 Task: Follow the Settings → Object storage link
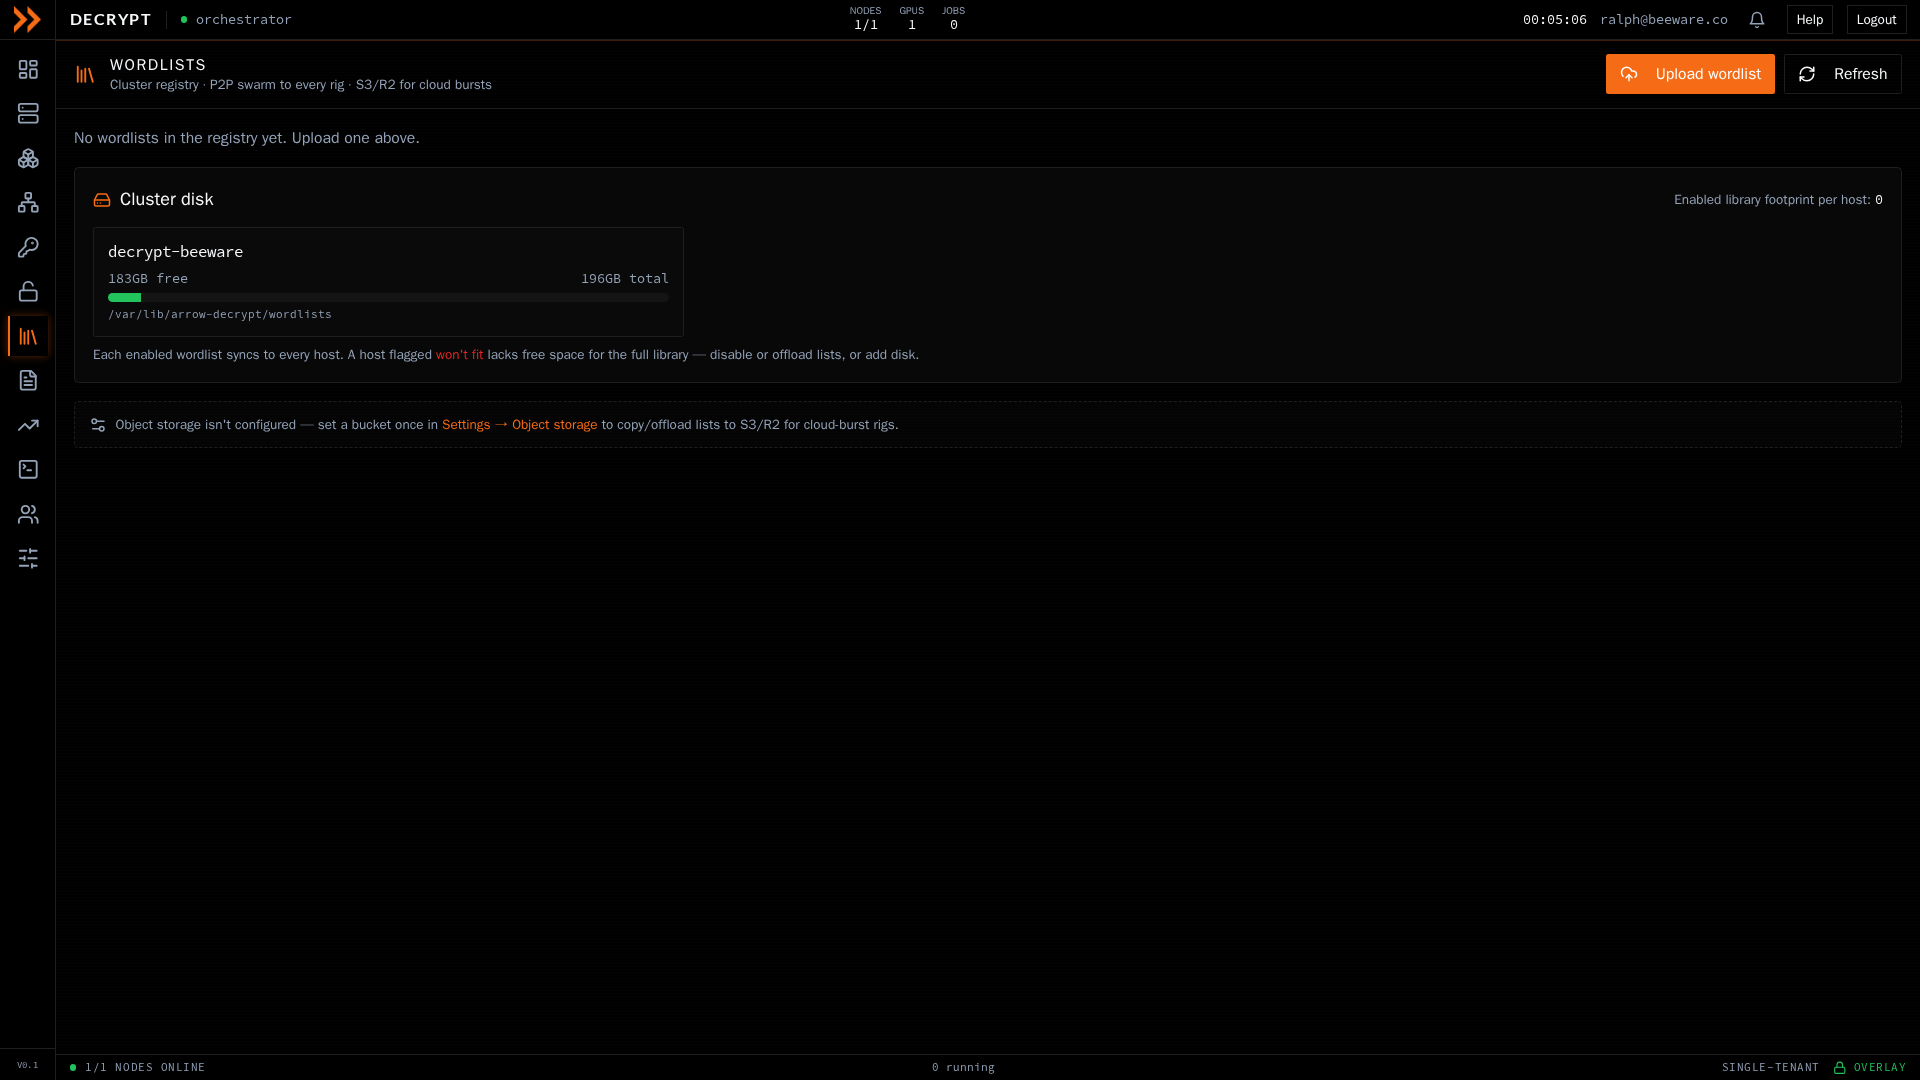(519, 425)
